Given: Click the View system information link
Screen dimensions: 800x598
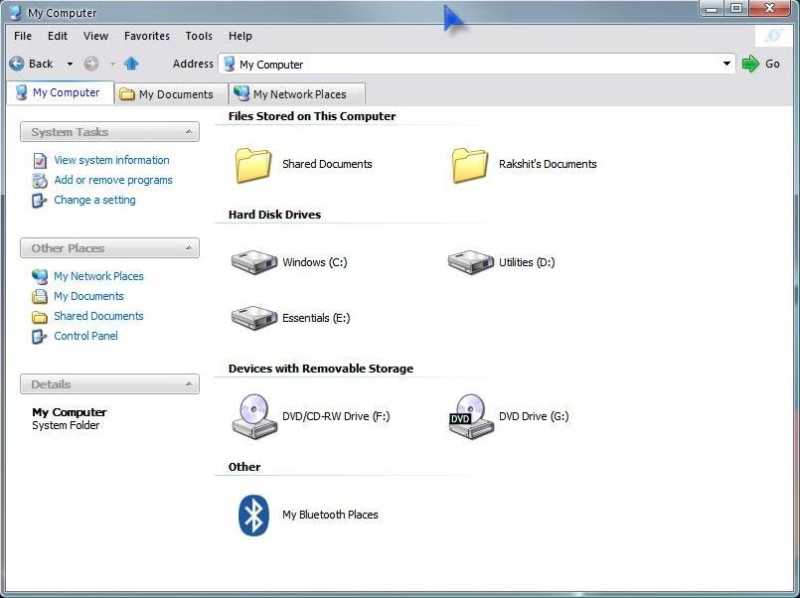Looking at the screenshot, I should point(111,160).
